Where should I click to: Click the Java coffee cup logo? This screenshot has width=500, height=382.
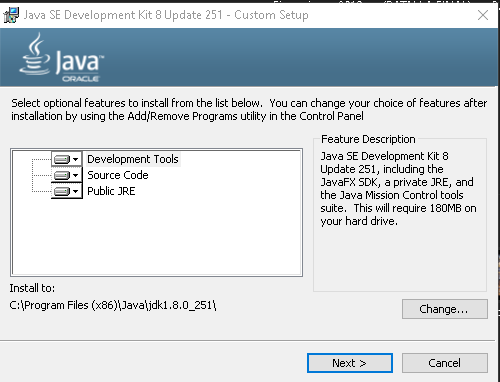pos(35,54)
